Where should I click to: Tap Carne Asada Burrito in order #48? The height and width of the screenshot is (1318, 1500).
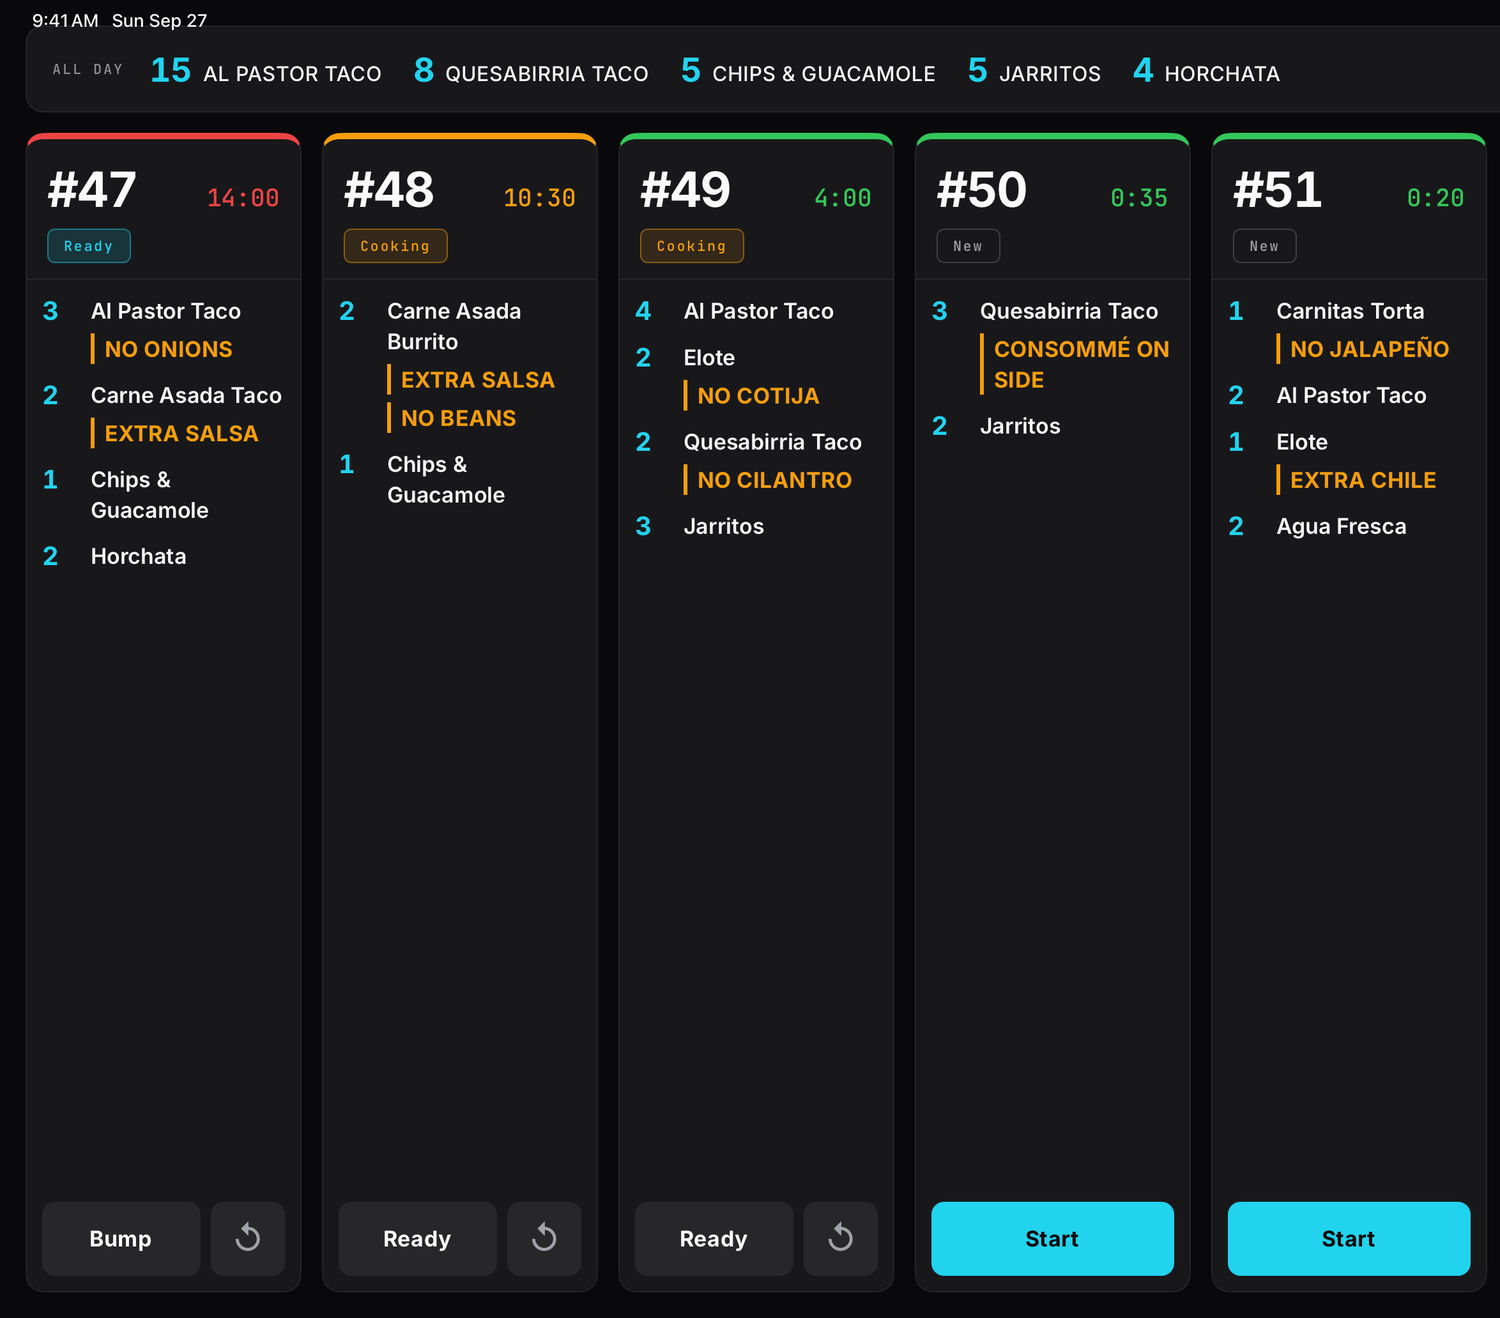[454, 326]
